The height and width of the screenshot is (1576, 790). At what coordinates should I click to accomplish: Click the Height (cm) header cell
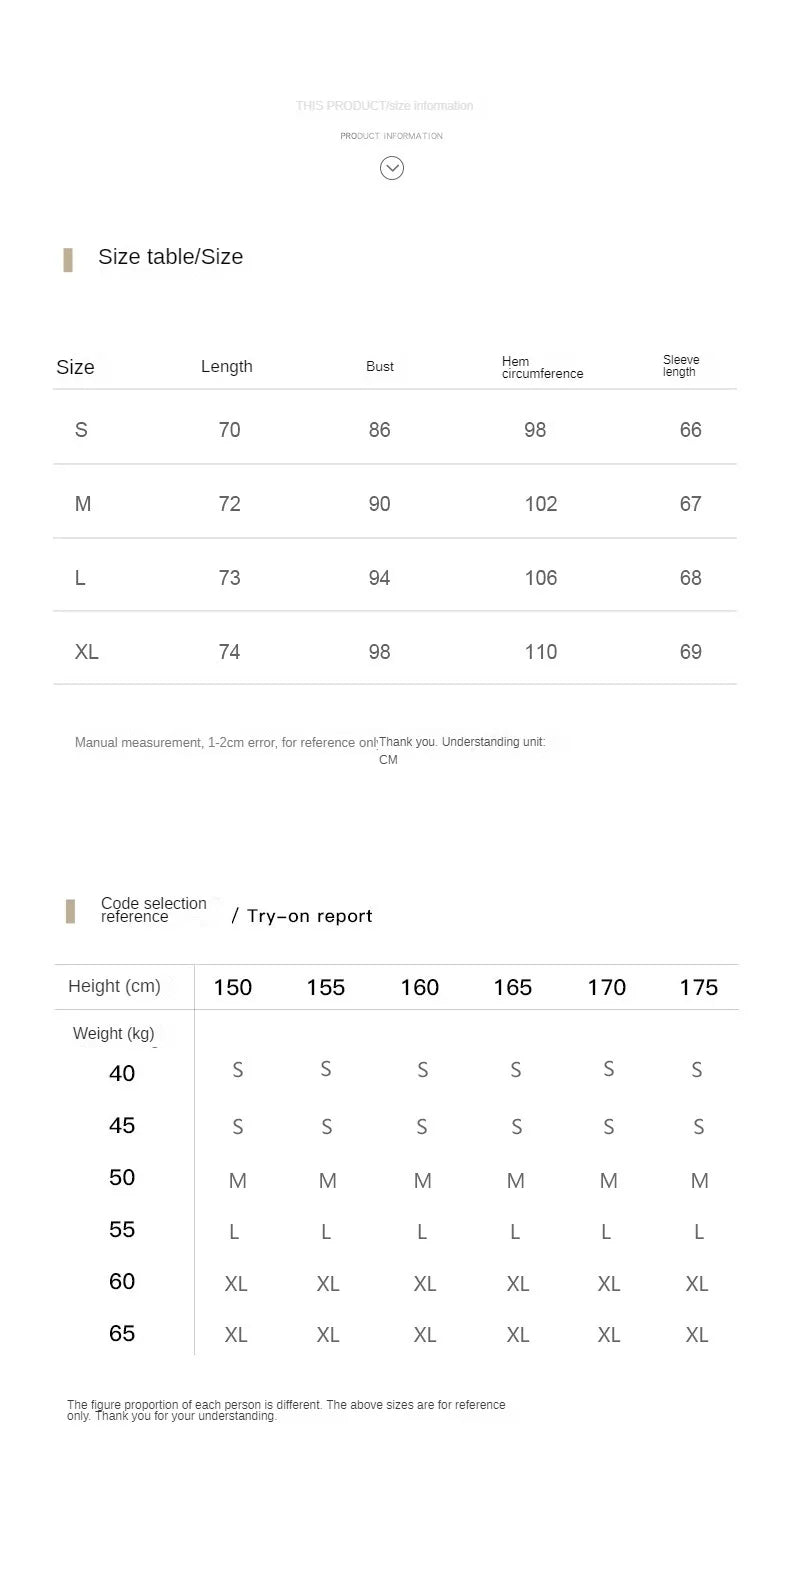[114, 986]
